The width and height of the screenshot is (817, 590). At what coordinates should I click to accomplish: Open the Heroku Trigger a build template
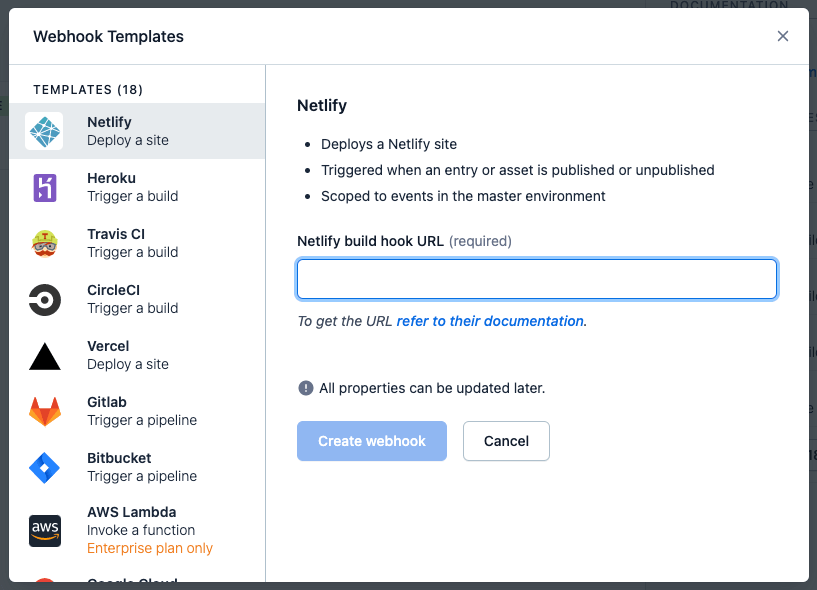[x=138, y=187]
